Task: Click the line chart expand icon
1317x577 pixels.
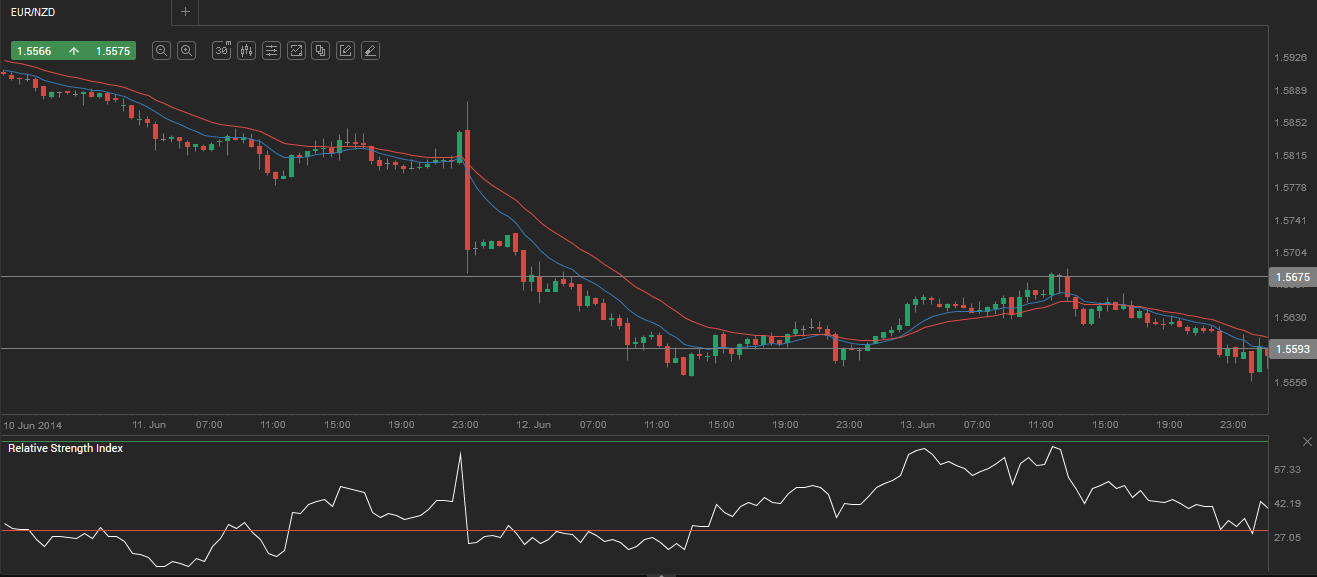Action: (296, 50)
